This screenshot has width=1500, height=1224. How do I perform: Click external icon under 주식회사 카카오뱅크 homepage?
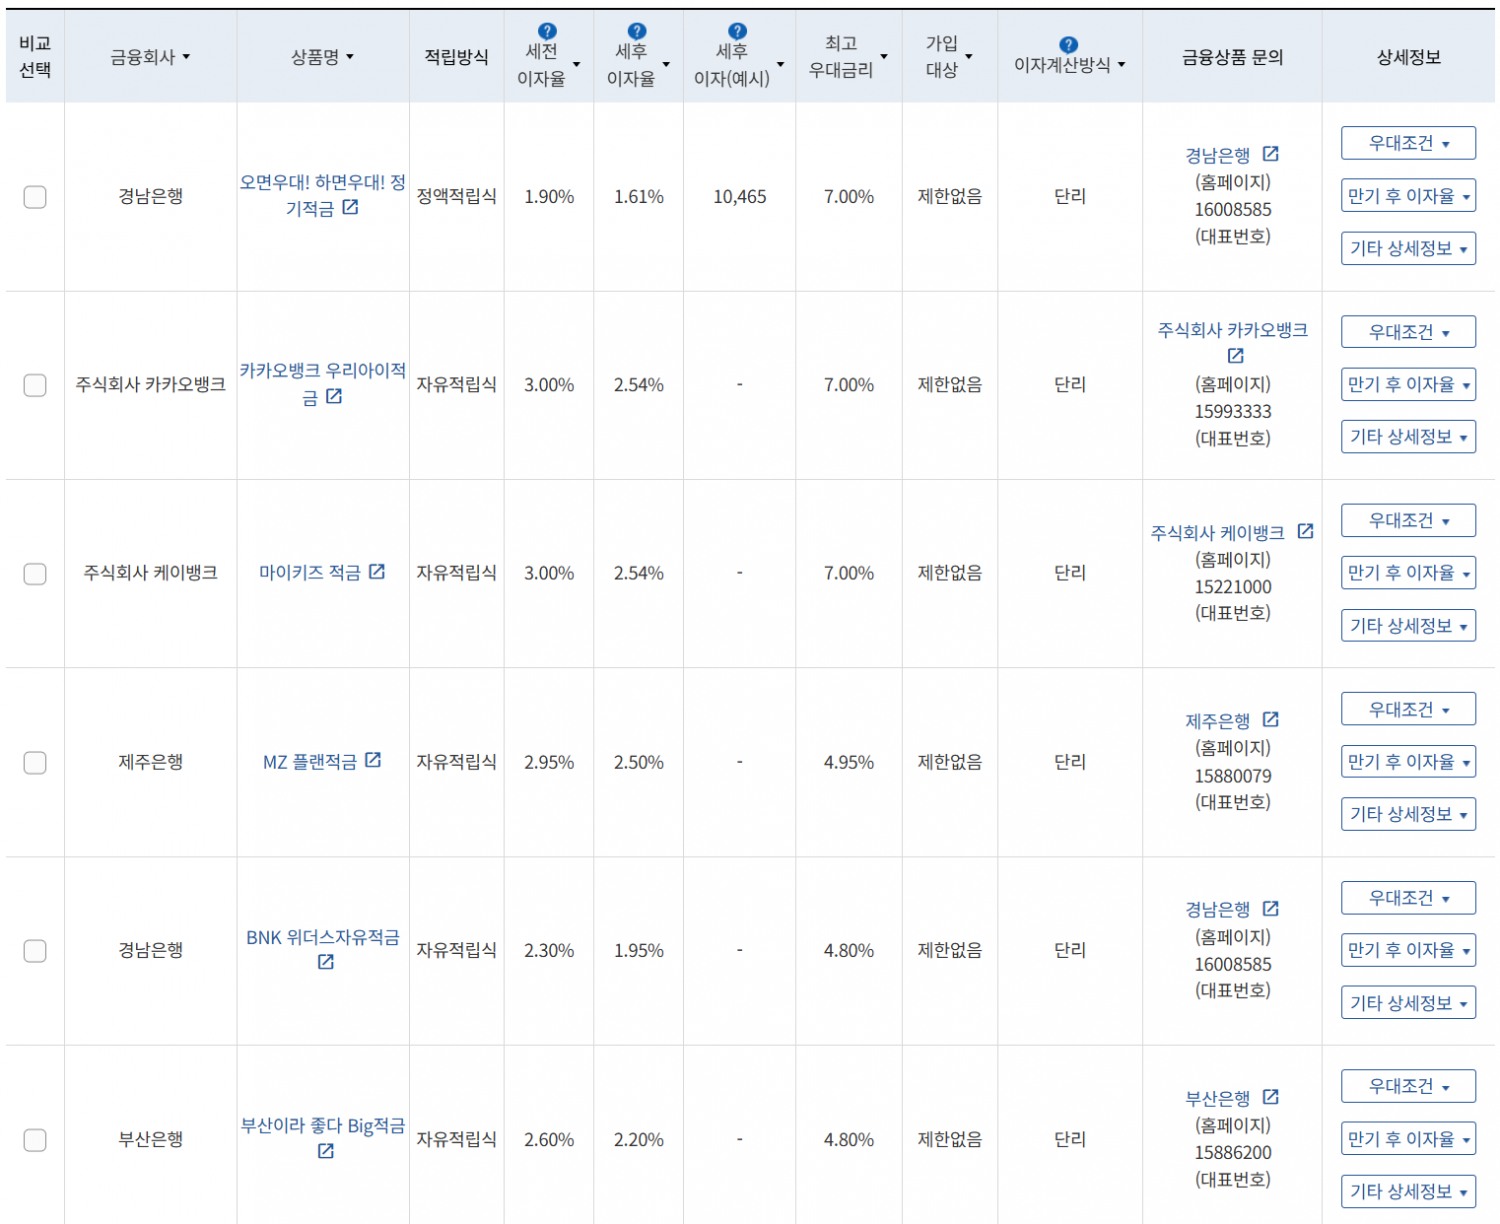point(1236,356)
